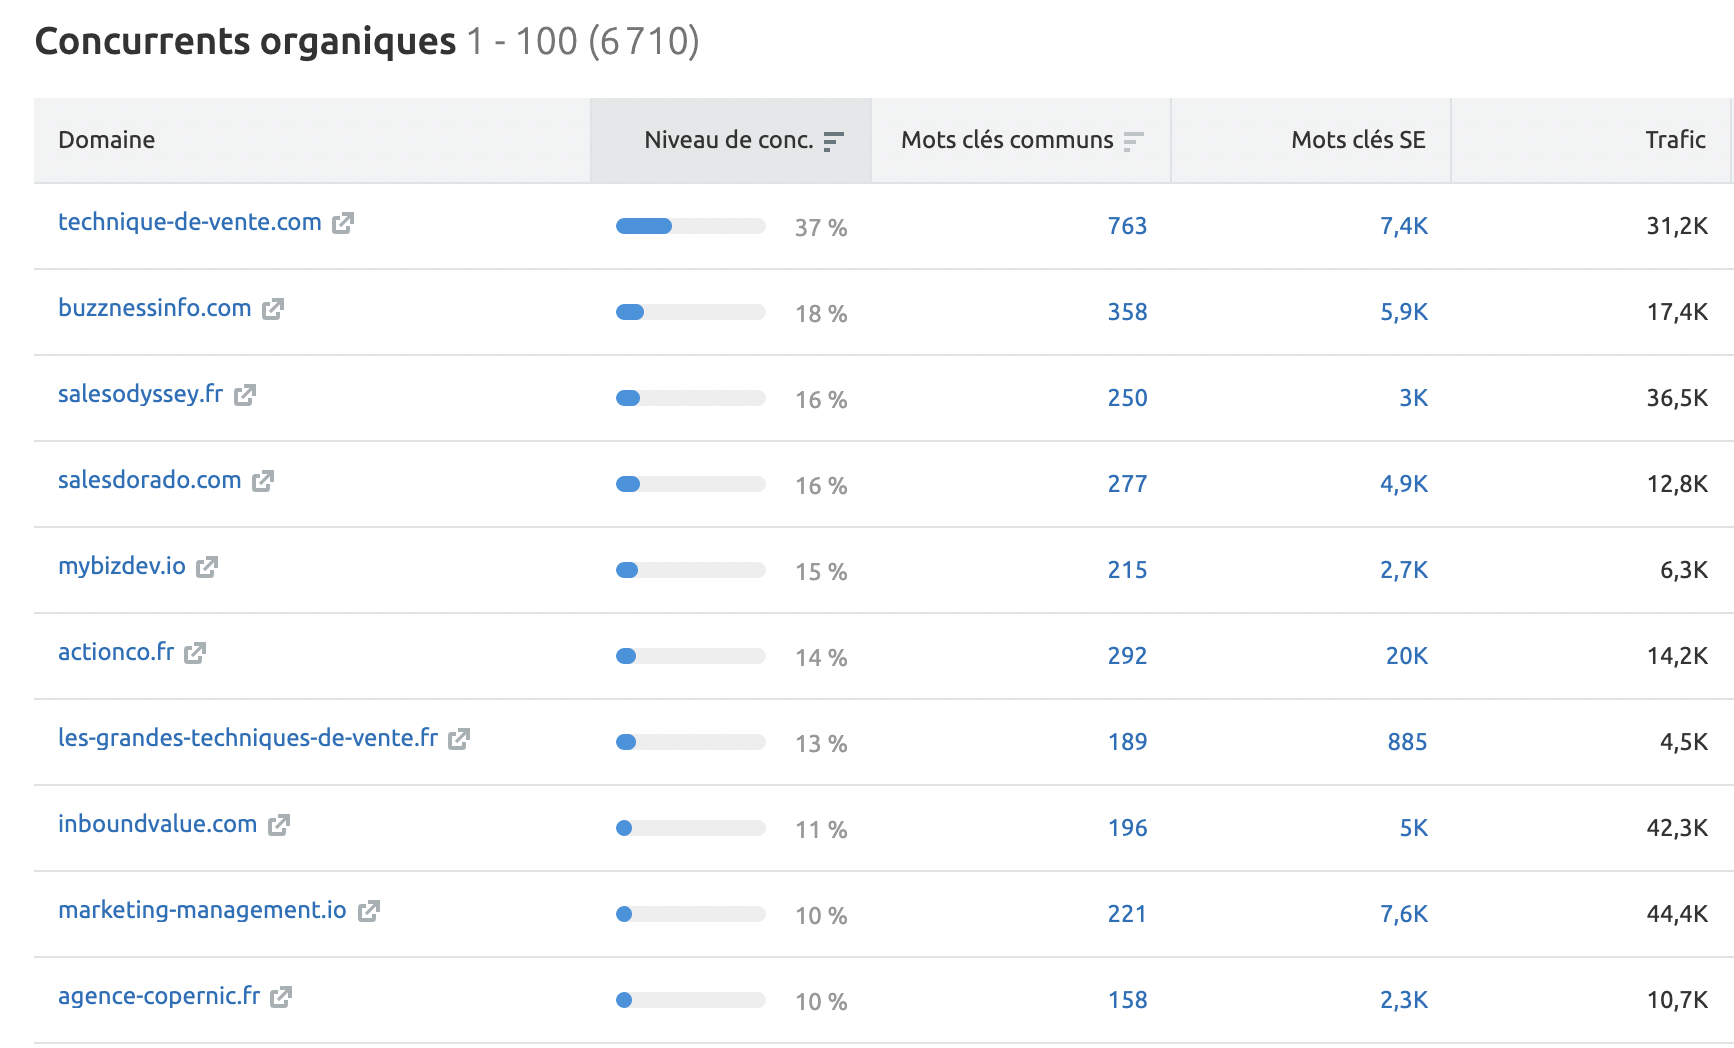Open 250 common keywords for salesodyssey.fr
Image resolution: width=1734 pixels, height=1048 pixels.
coord(1127,398)
